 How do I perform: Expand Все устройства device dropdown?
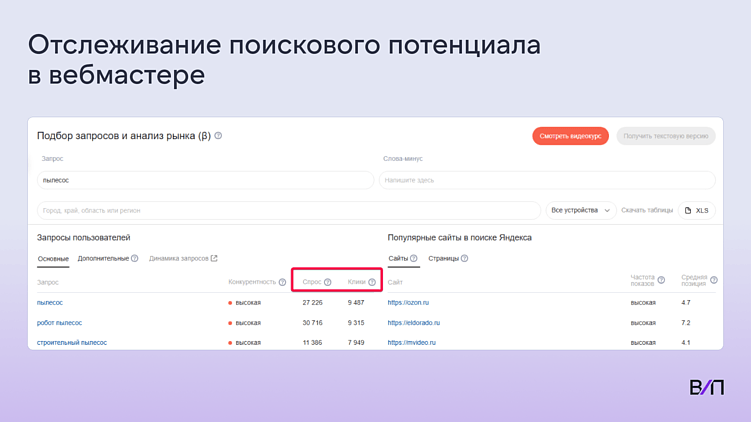pyautogui.click(x=580, y=210)
